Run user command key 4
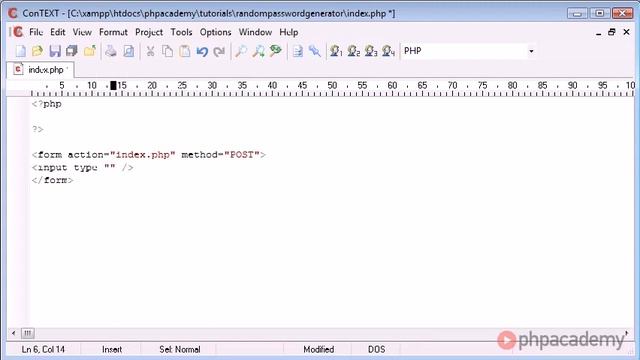 tap(388, 51)
